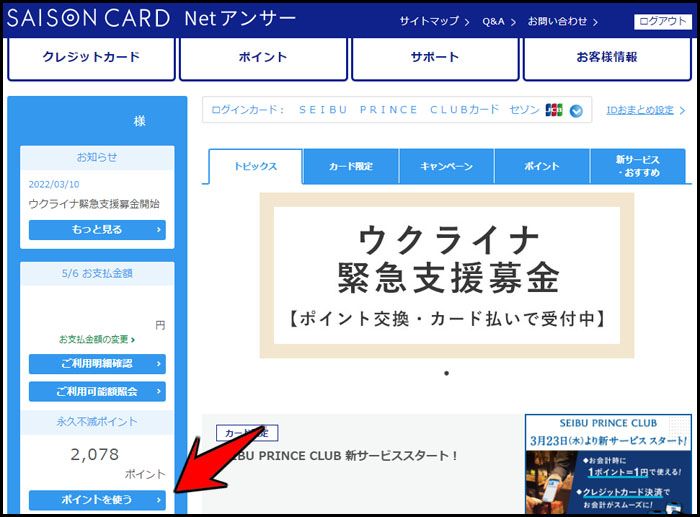Click the 5/6 お支払金額 heading

point(97,273)
